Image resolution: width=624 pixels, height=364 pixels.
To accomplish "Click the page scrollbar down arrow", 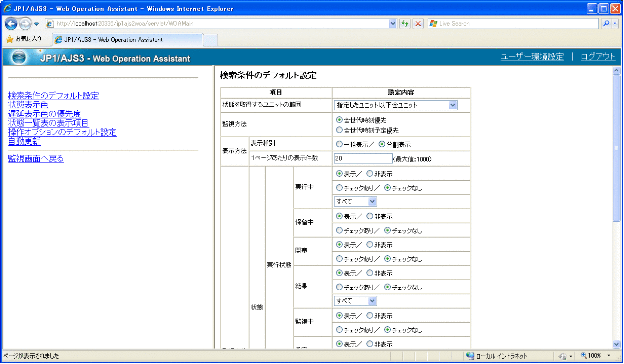I will click(616, 345).
